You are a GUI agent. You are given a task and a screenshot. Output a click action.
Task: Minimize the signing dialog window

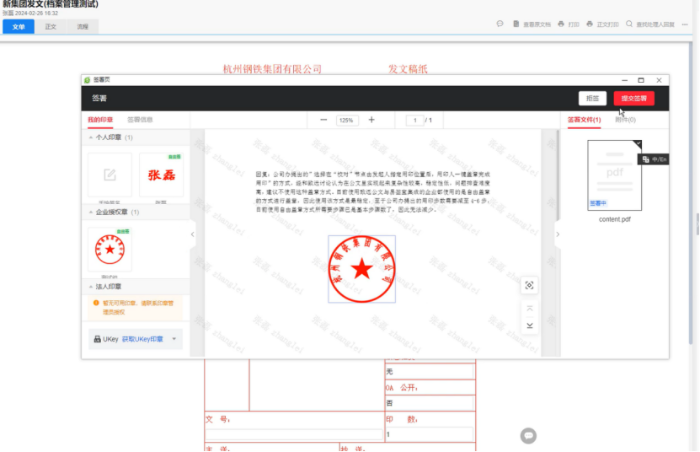click(x=625, y=80)
